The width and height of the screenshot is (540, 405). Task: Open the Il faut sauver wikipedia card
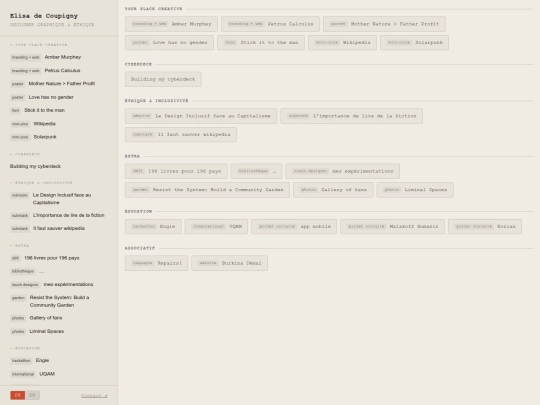(181, 134)
